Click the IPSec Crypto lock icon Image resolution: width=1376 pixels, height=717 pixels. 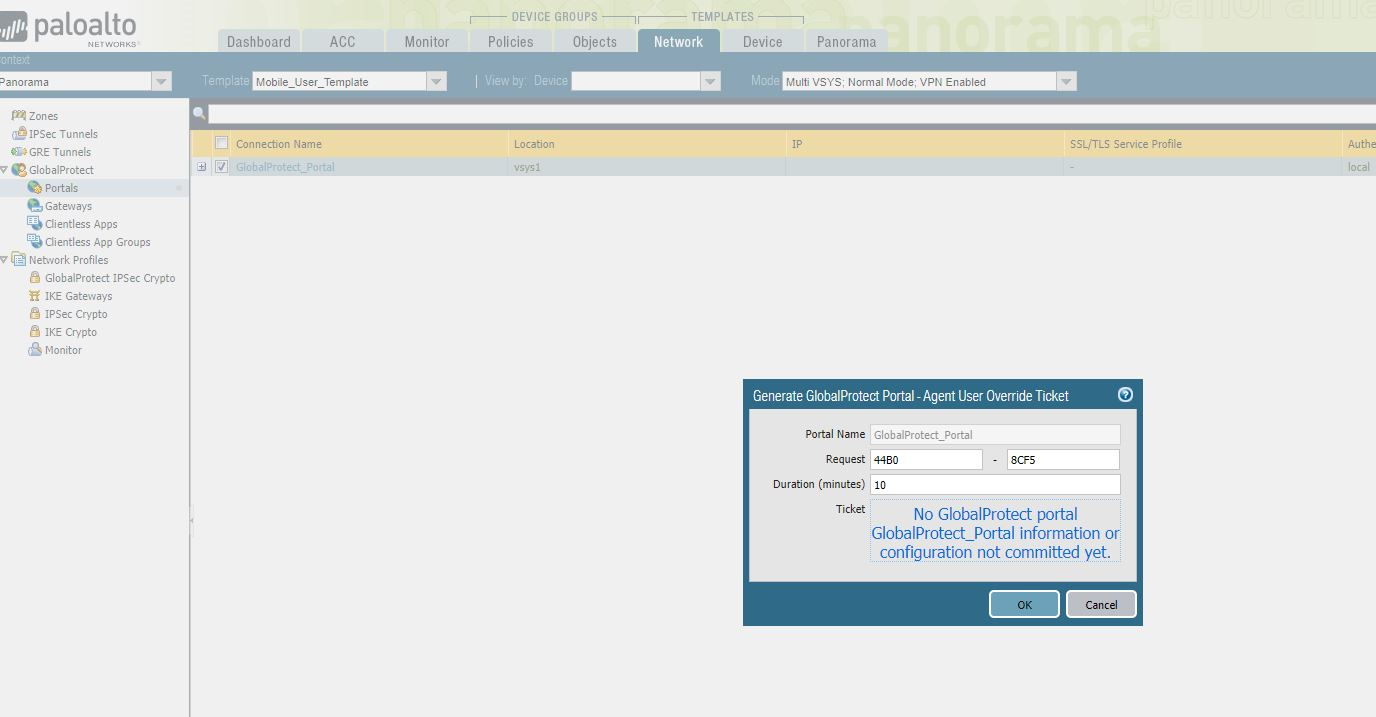click(35, 314)
